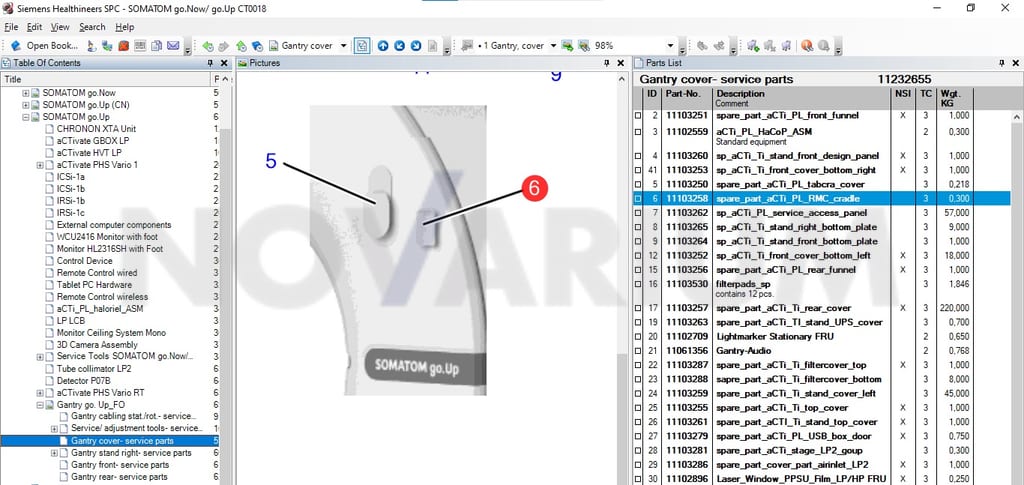The width and height of the screenshot is (1024, 485).
Task: Tick checkbox for part 11103262 service access panel
Action: (x=638, y=213)
